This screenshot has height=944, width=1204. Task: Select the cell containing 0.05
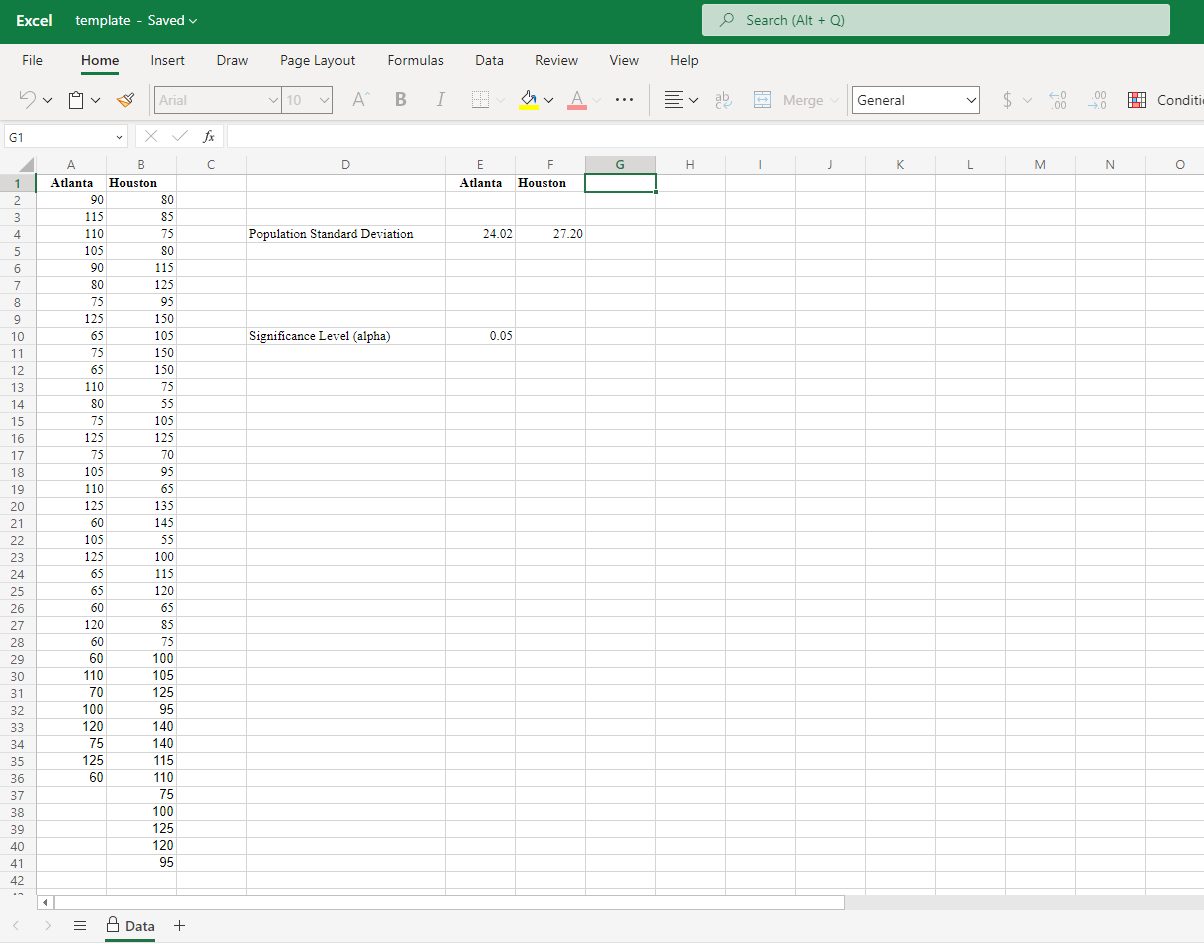481,336
